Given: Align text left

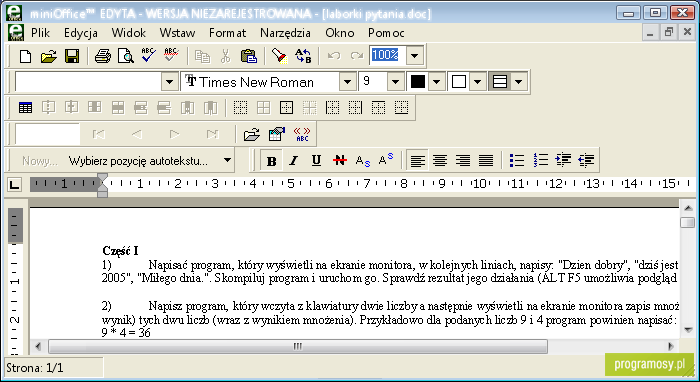Looking at the screenshot, I should click(x=417, y=160).
